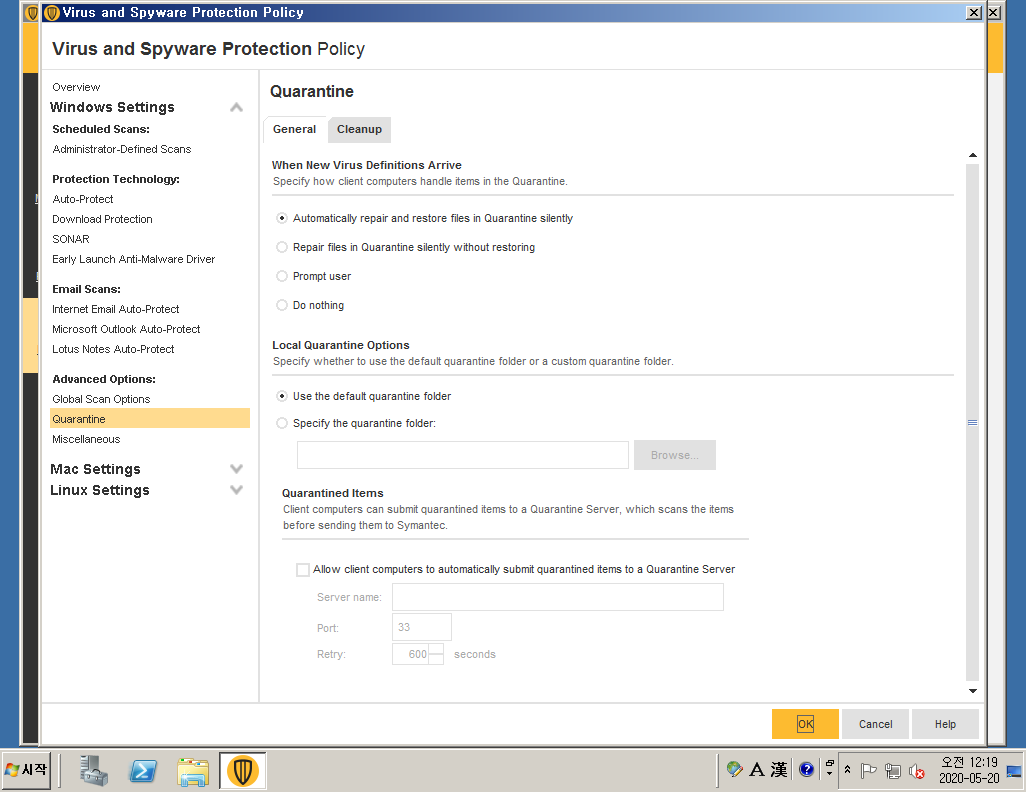The height and width of the screenshot is (792, 1026).
Task: Open Internet Email Auto-Protect
Action: (116, 309)
